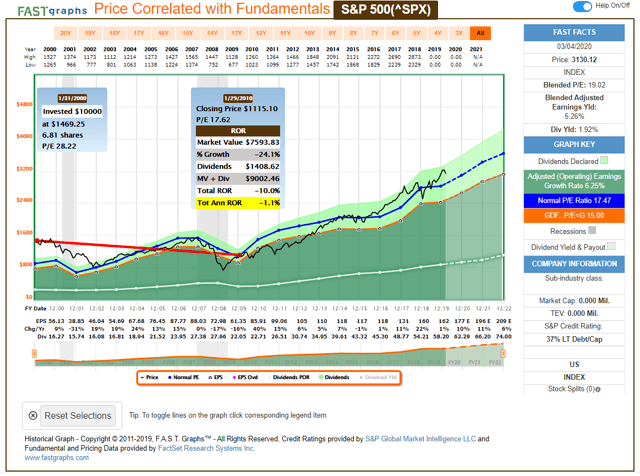Select the 12Y time range tab
This screenshot has height=476, width=640.
coord(261,33)
